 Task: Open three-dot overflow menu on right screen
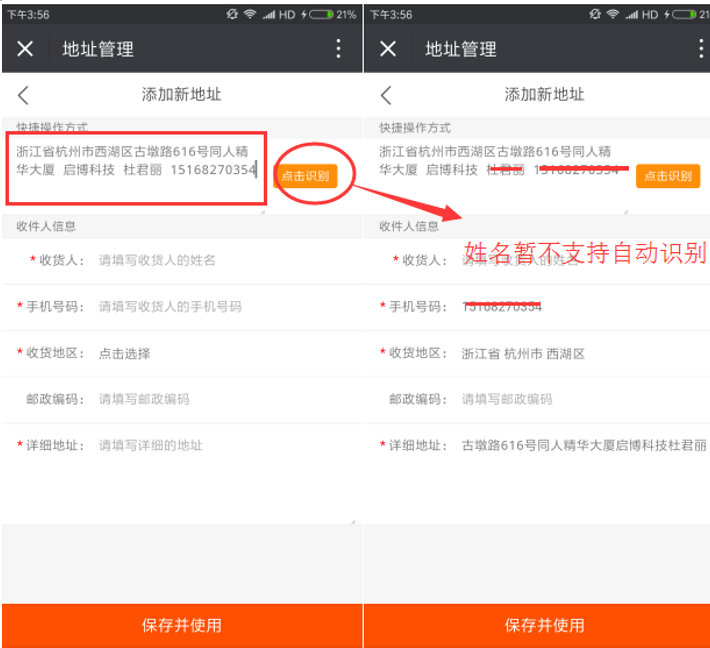701,49
